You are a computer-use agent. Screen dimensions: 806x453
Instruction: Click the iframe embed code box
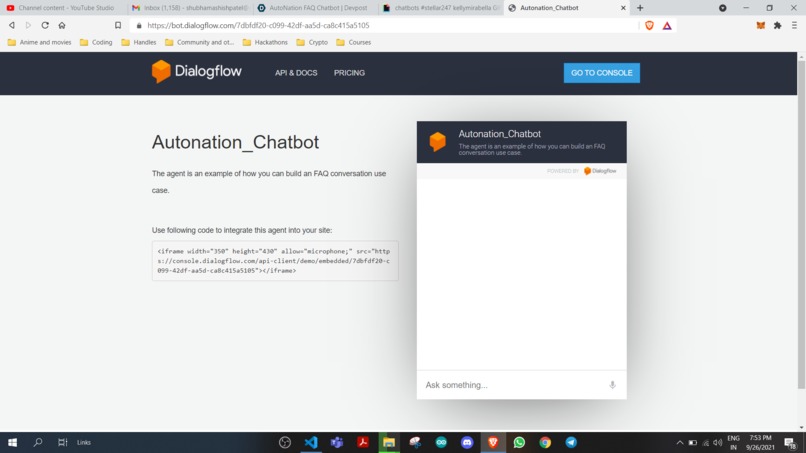point(275,261)
